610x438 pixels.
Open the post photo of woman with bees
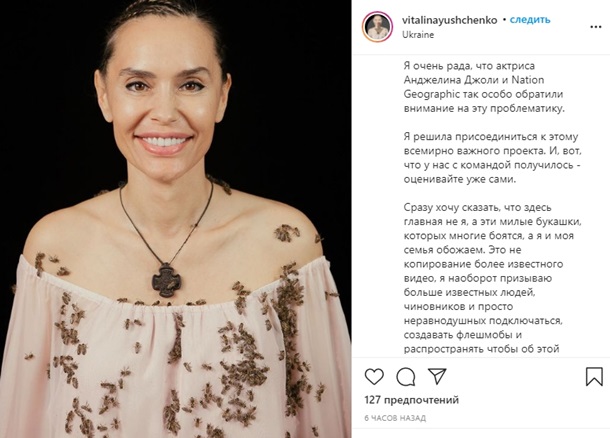176,219
